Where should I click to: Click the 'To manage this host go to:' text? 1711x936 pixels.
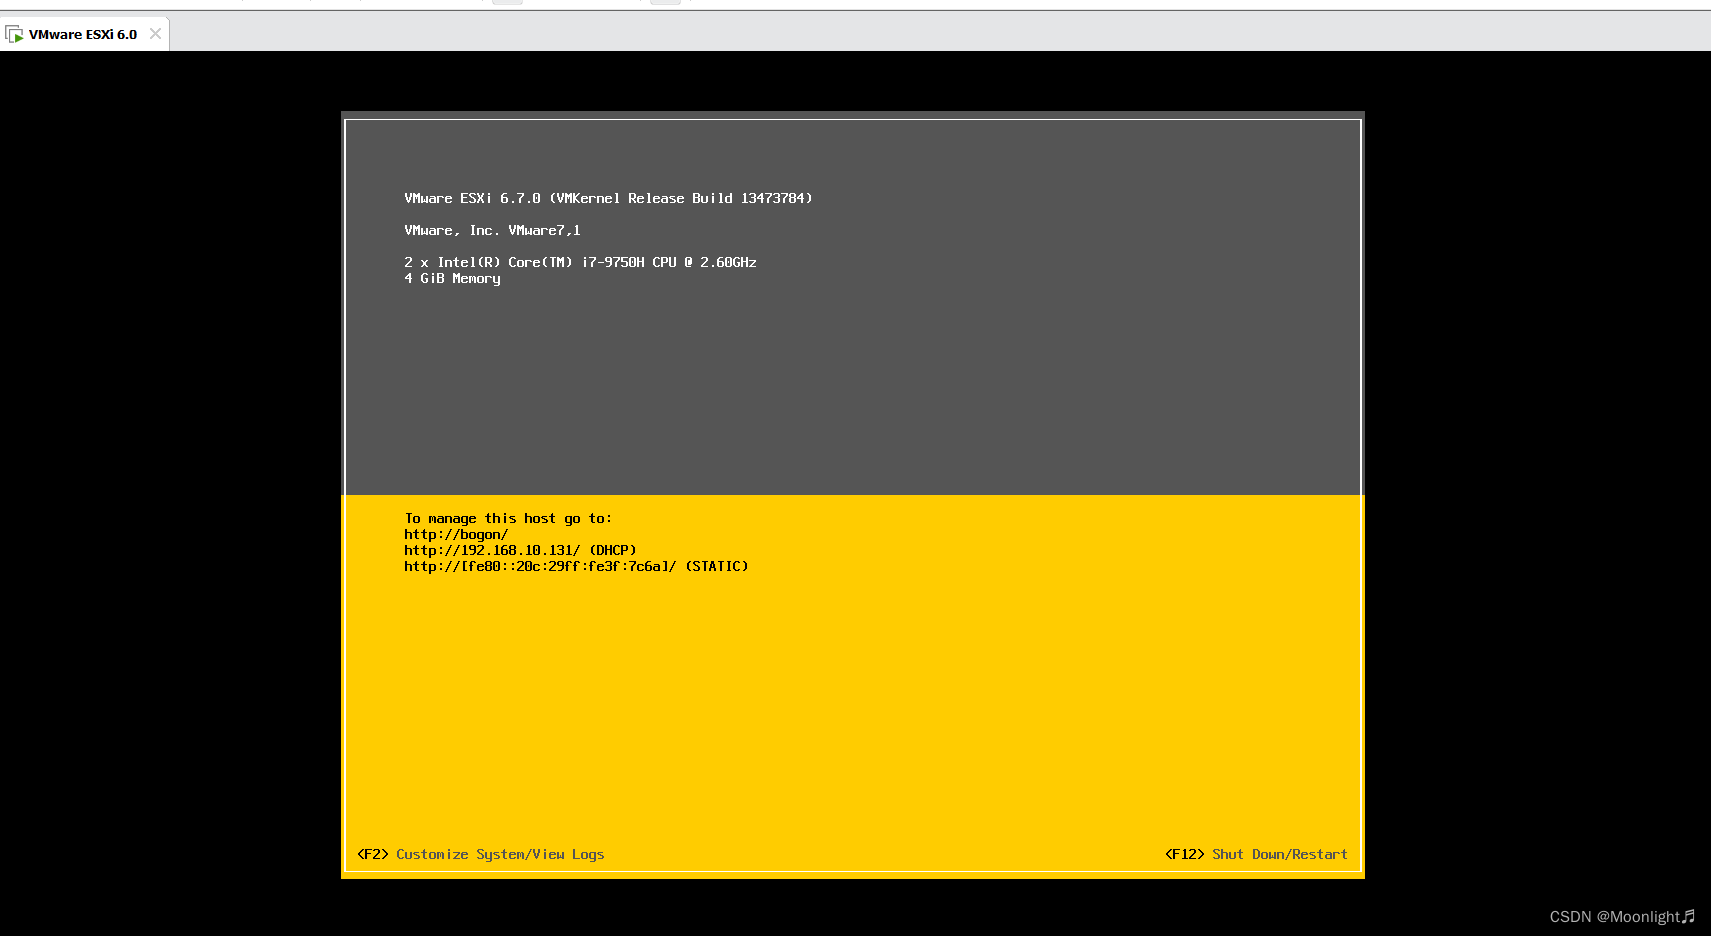tap(508, 519)
